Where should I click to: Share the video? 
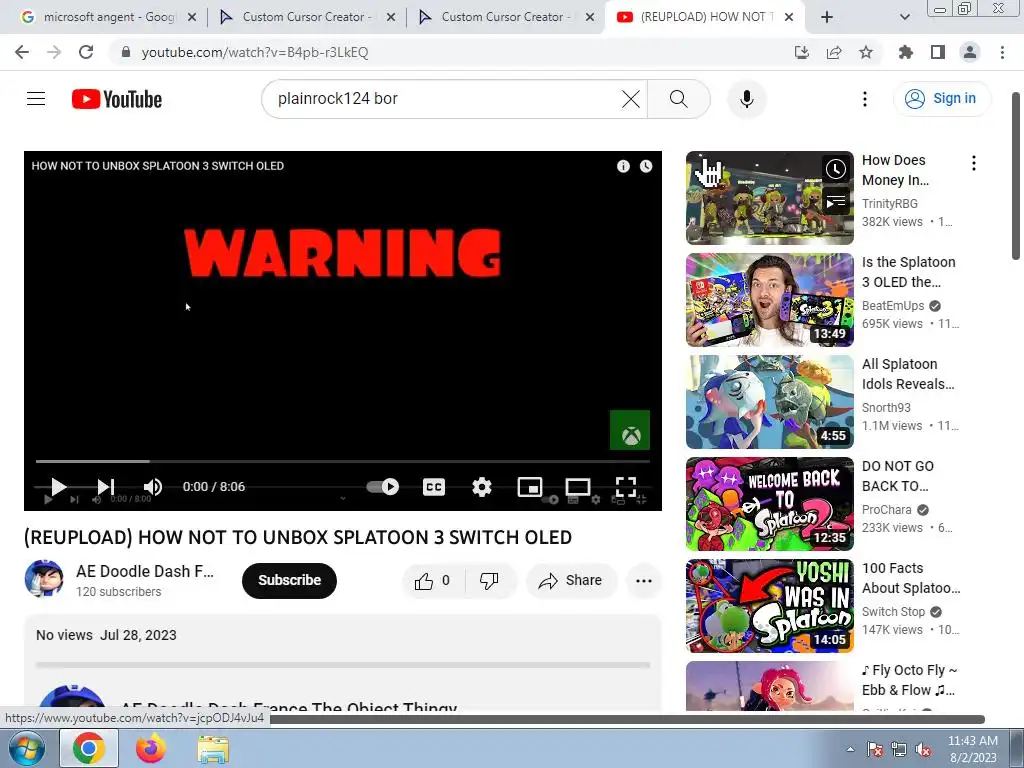click(571, 581)
